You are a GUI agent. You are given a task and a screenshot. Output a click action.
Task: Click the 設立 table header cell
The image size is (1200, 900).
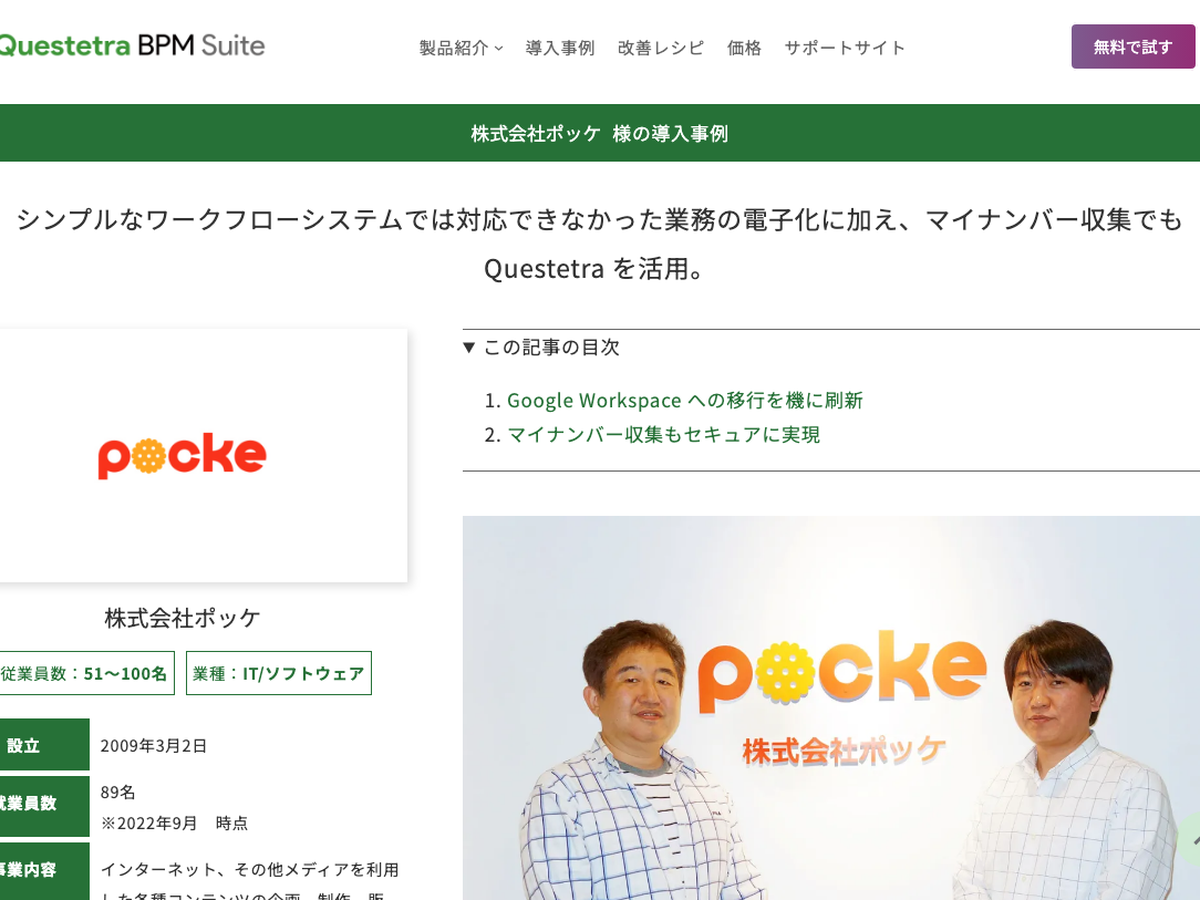coord(44,745)
